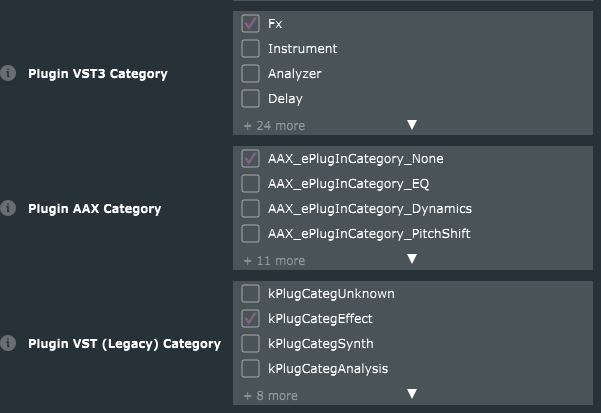Enable kPlugCategSynth checkbox
601x413 pixels.
(250, 343)
